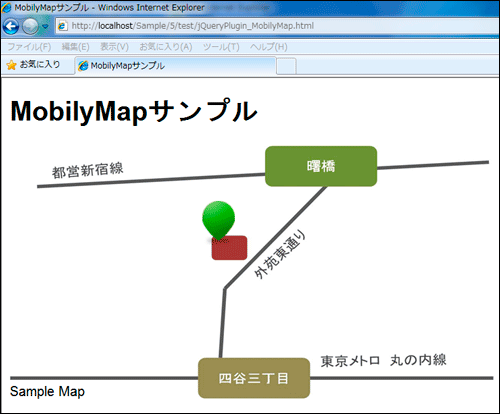The height and width of the screenshot is (414, 500).
Task: Open the recent pages dropdown arrow
Action: coord(45,26)
